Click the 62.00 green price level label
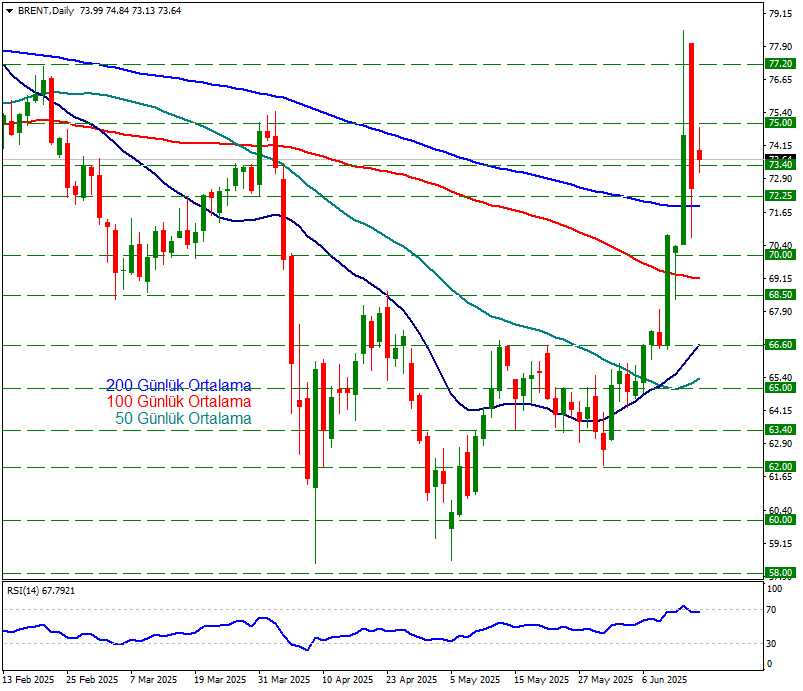 [x=780, y=467]
